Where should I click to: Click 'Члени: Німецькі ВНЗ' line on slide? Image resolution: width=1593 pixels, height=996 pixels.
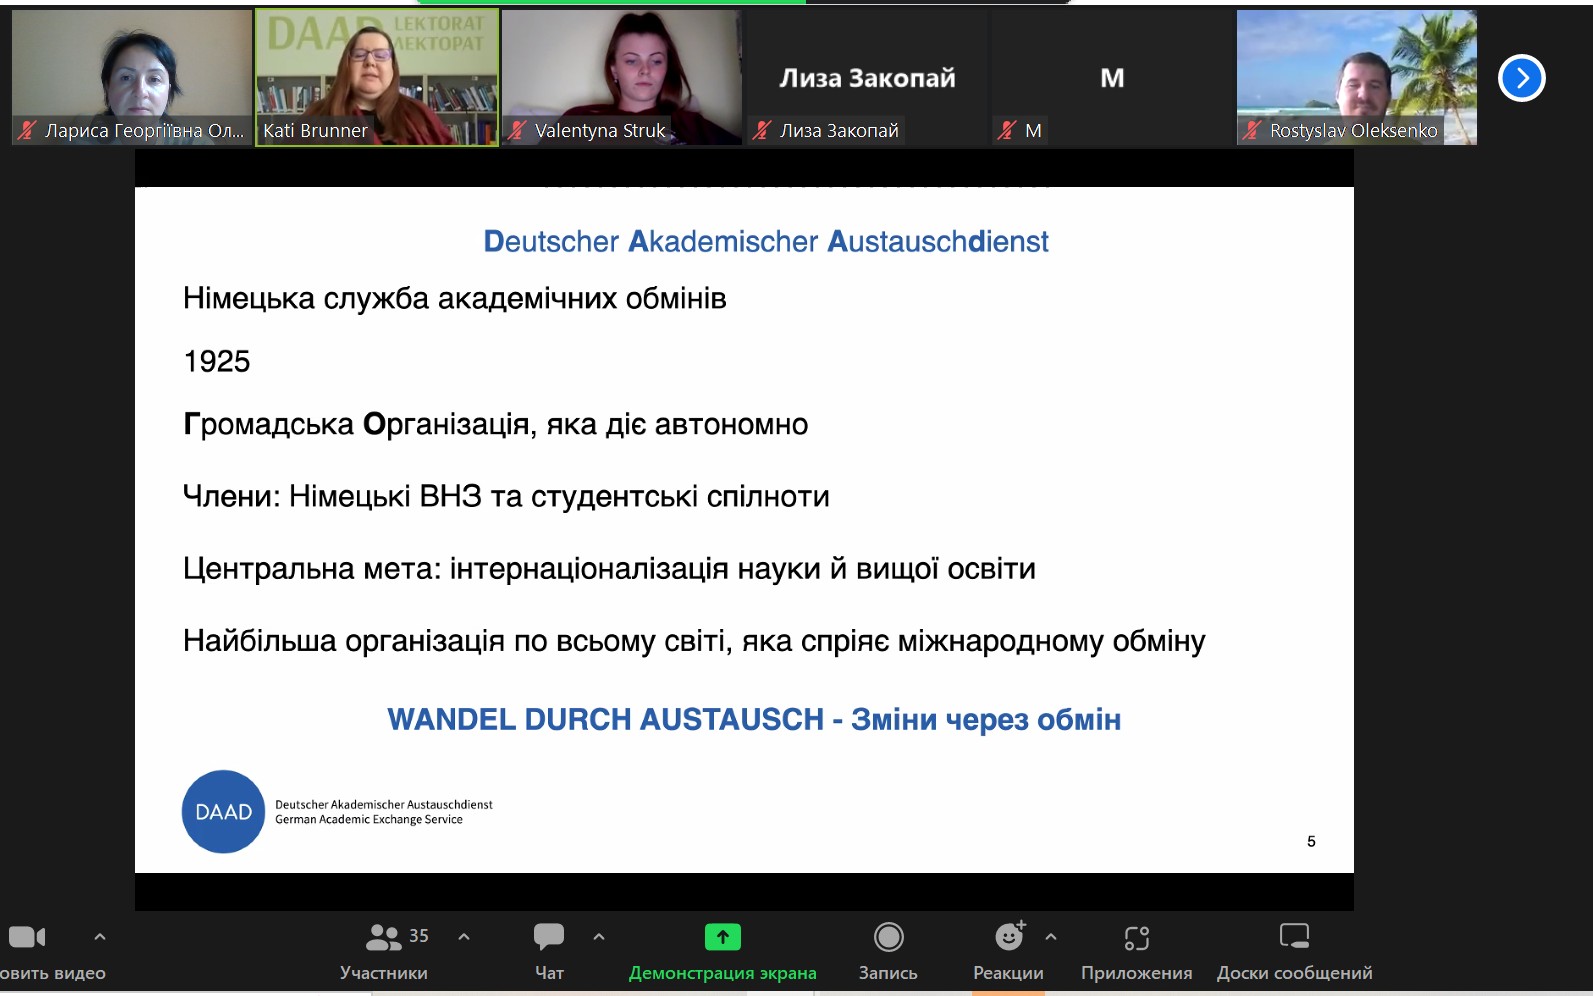506,496
